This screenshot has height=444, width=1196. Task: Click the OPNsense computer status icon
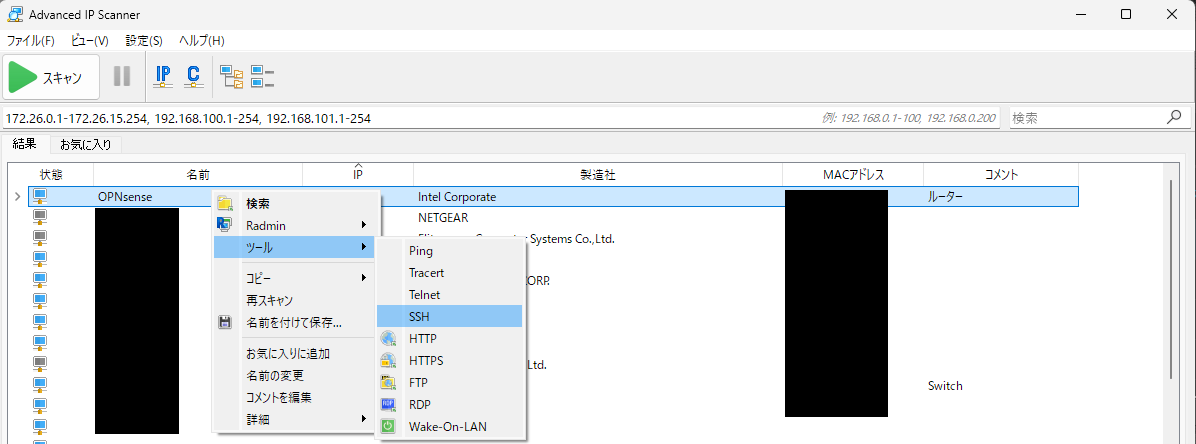40,197
